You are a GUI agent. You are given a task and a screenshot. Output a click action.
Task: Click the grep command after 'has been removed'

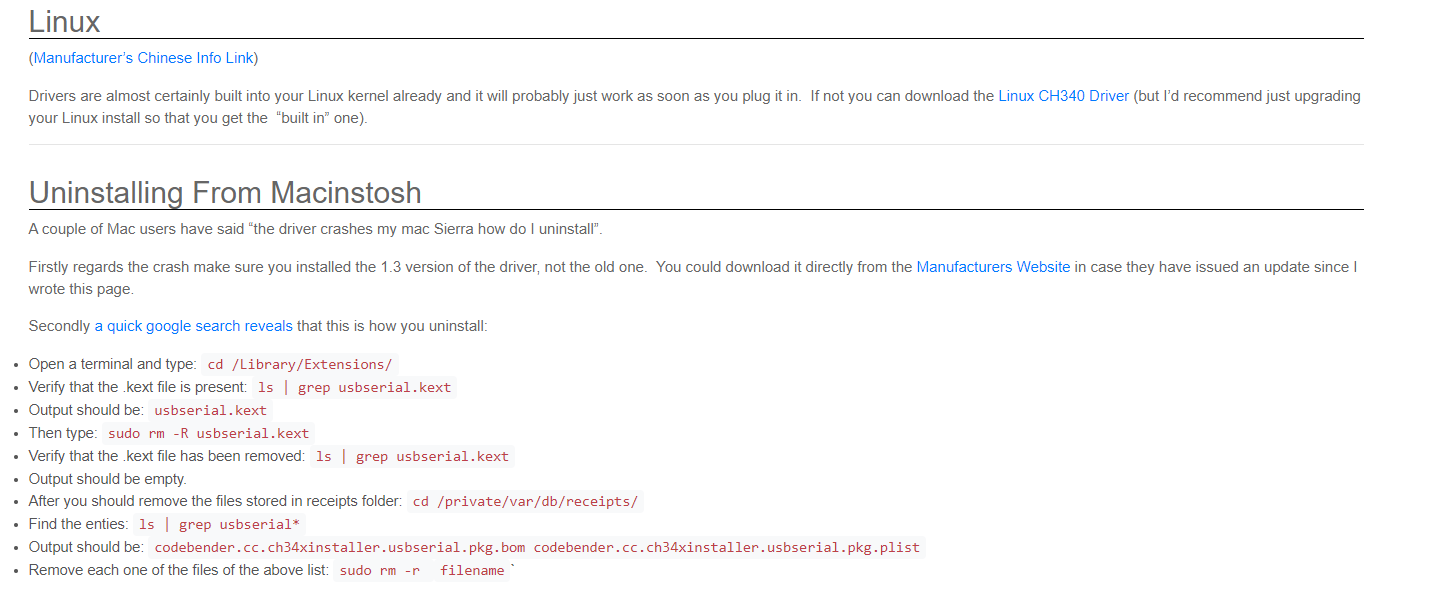[x=412, y=456]
